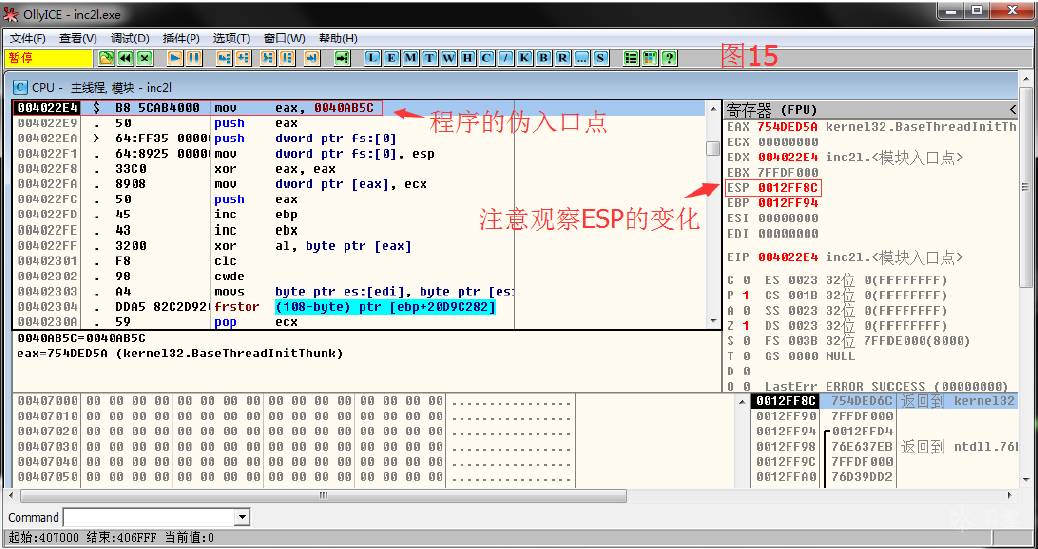Show CPU window with C button
The image size is (1038, 549).
487,58
